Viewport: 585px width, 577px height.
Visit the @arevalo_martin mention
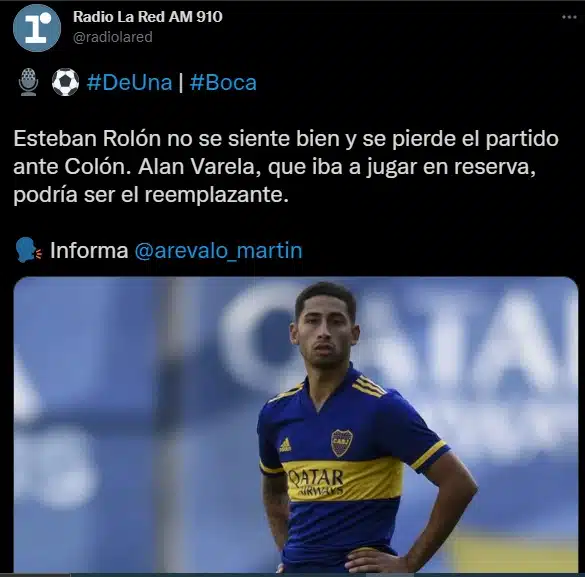pyautogui.click(x=218, y=250)
